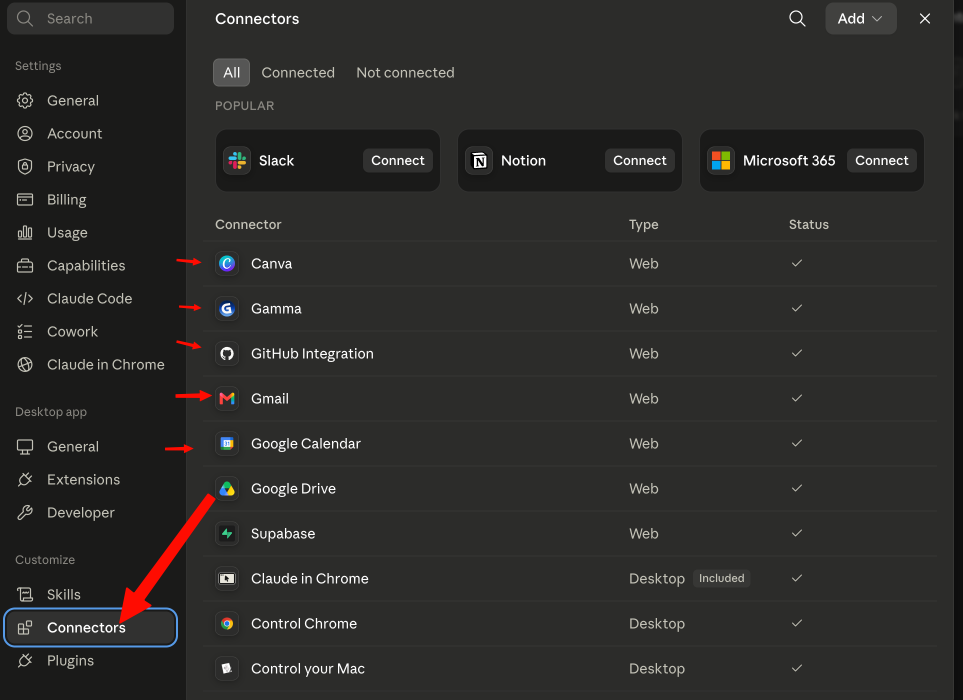Screen dimensions: 963x700
Task: Click the Included badge on Claude in Chrome
Action: point(722,578)
